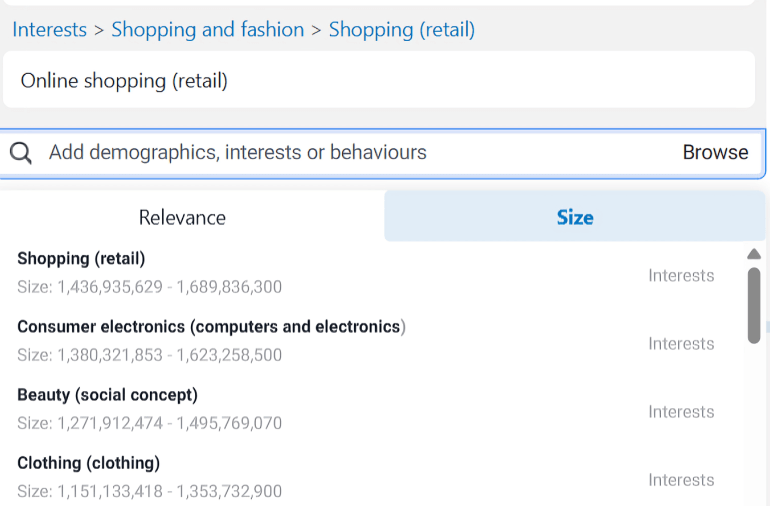
Task: Select Clothing (clothing) interest suggestion
Action: click(x=89, y=463)
